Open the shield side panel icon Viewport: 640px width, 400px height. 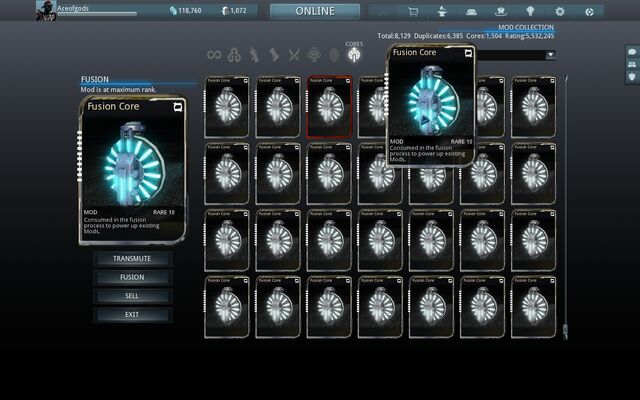pyautogui.click(x=632, y=77)
